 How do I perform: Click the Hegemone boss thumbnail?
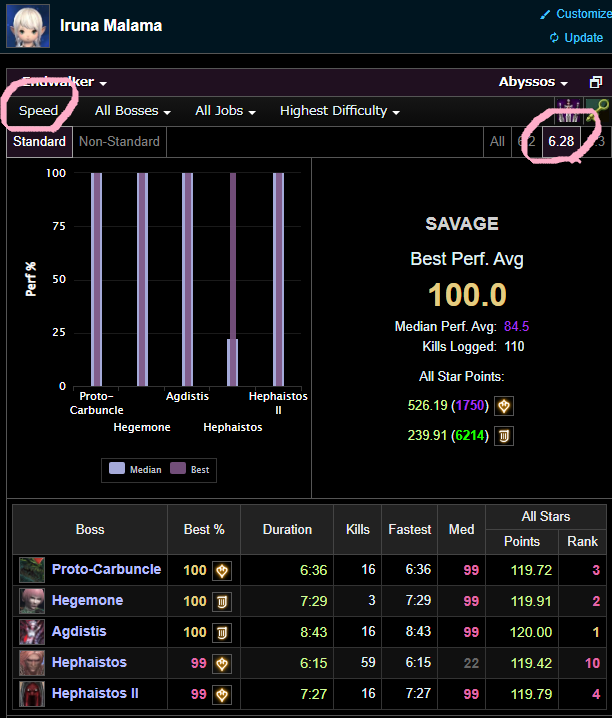pyautogui.click(x=32, y=601)
